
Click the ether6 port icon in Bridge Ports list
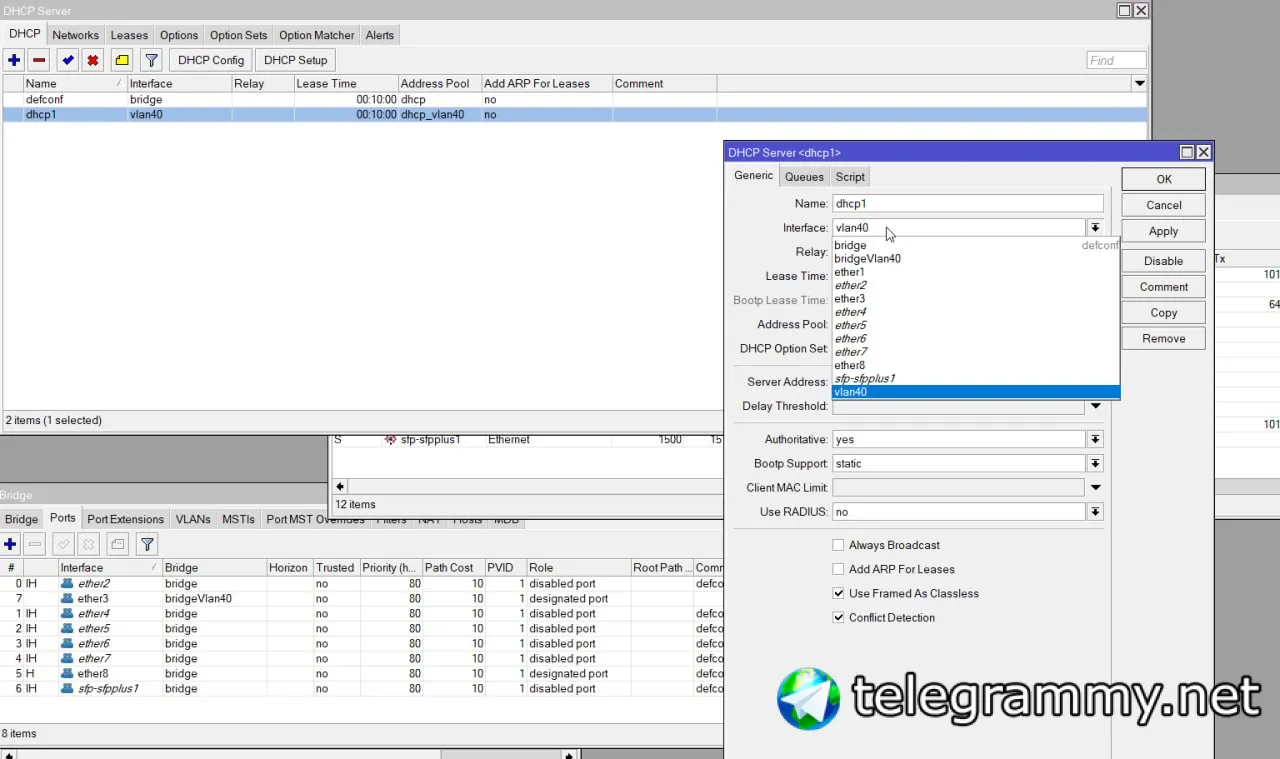(x=67, y=644)
